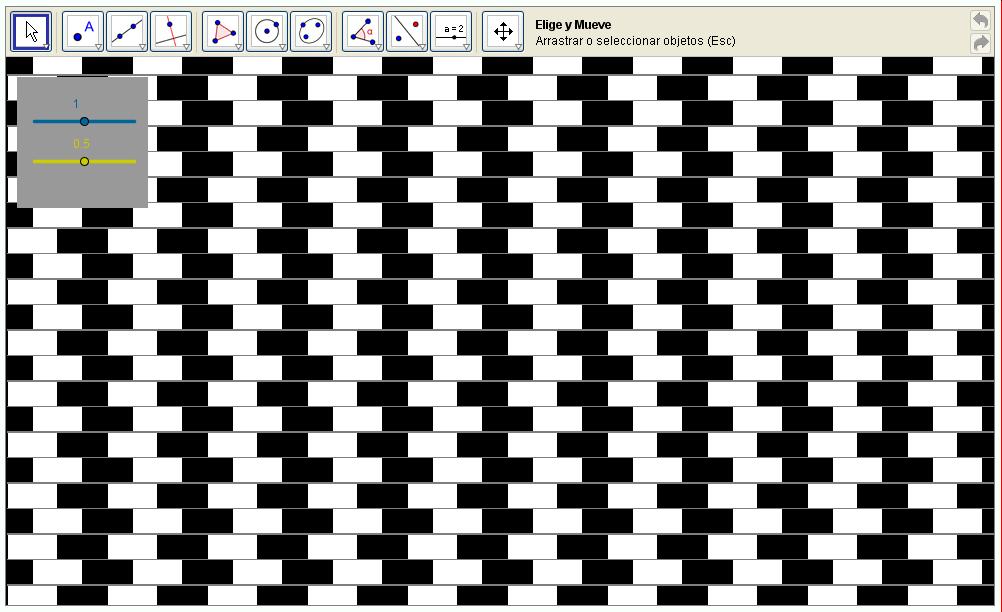Click the yellow slider value label '0.5'
The height and width of the screenshot is (612, 1002).
(x=82, y=144)
